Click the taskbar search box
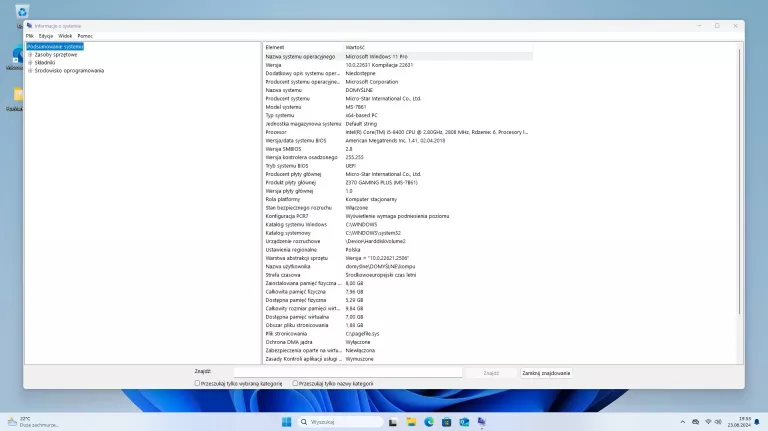 tap(340, 422)
